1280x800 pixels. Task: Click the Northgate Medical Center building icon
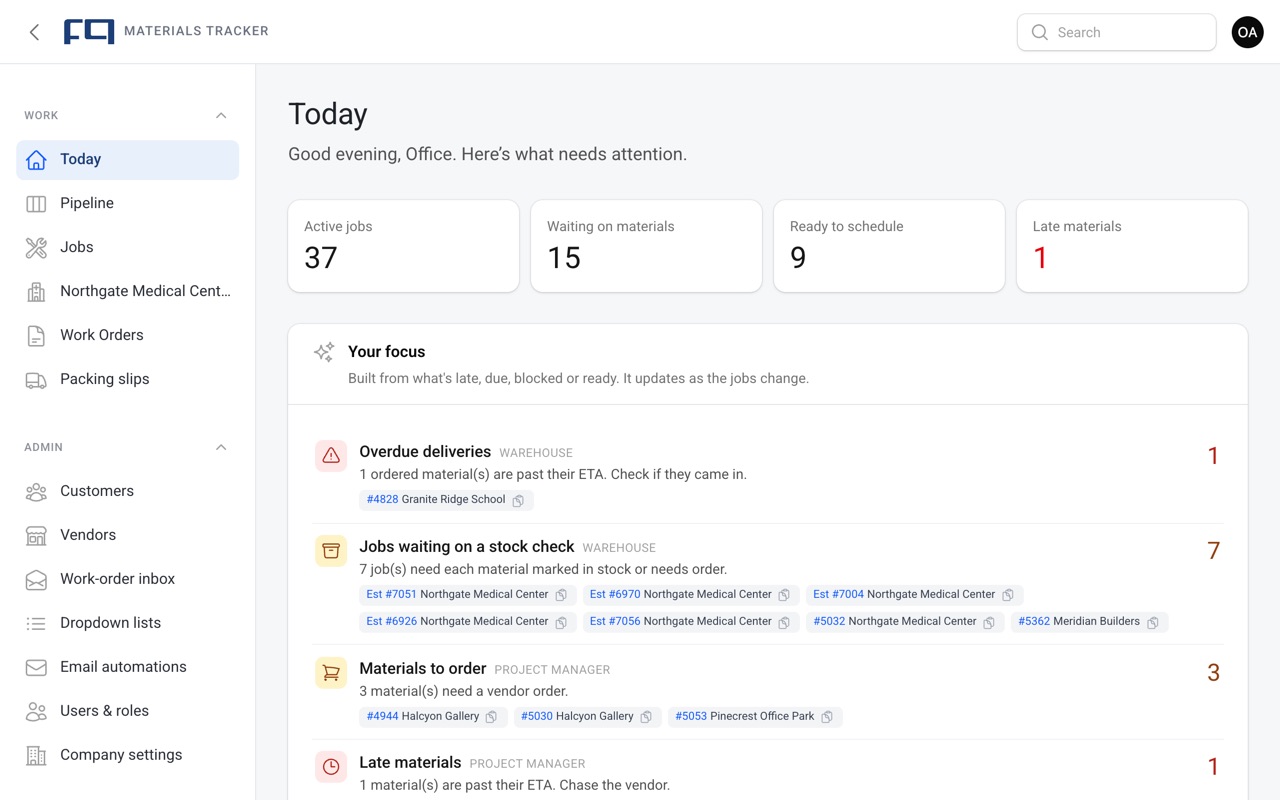coord(36,292)
